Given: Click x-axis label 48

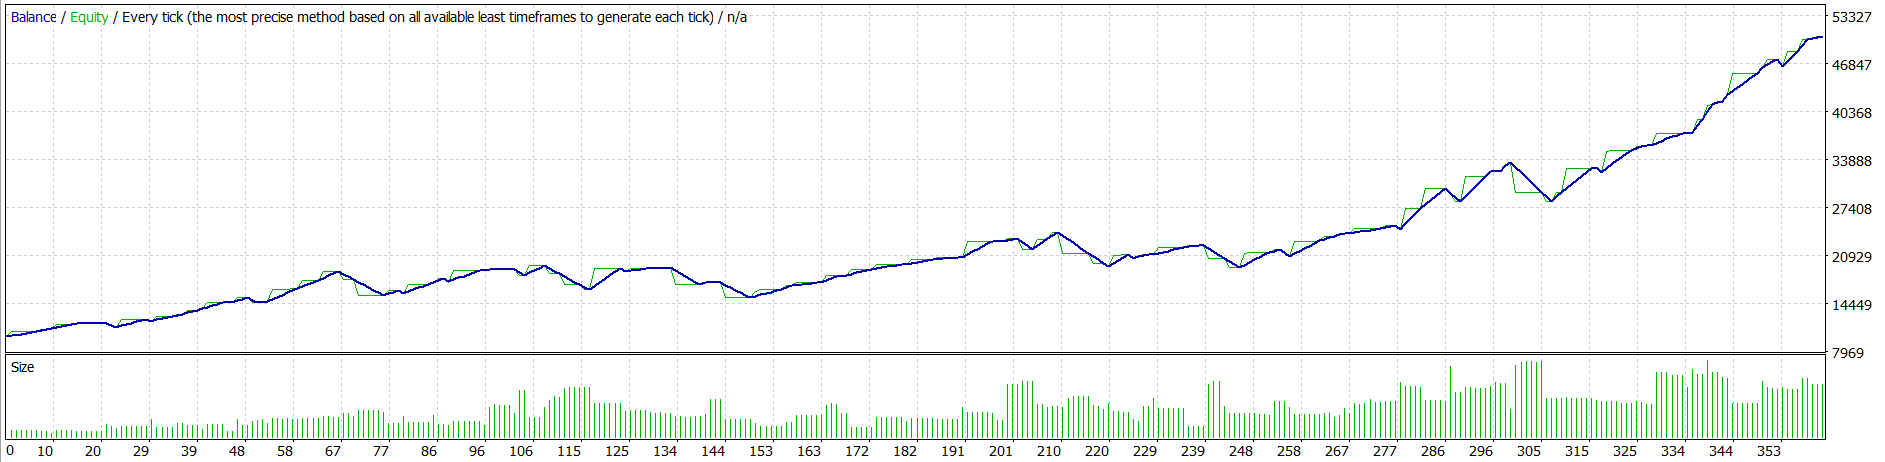Looking at the screenshot, I should click(237, 451).
